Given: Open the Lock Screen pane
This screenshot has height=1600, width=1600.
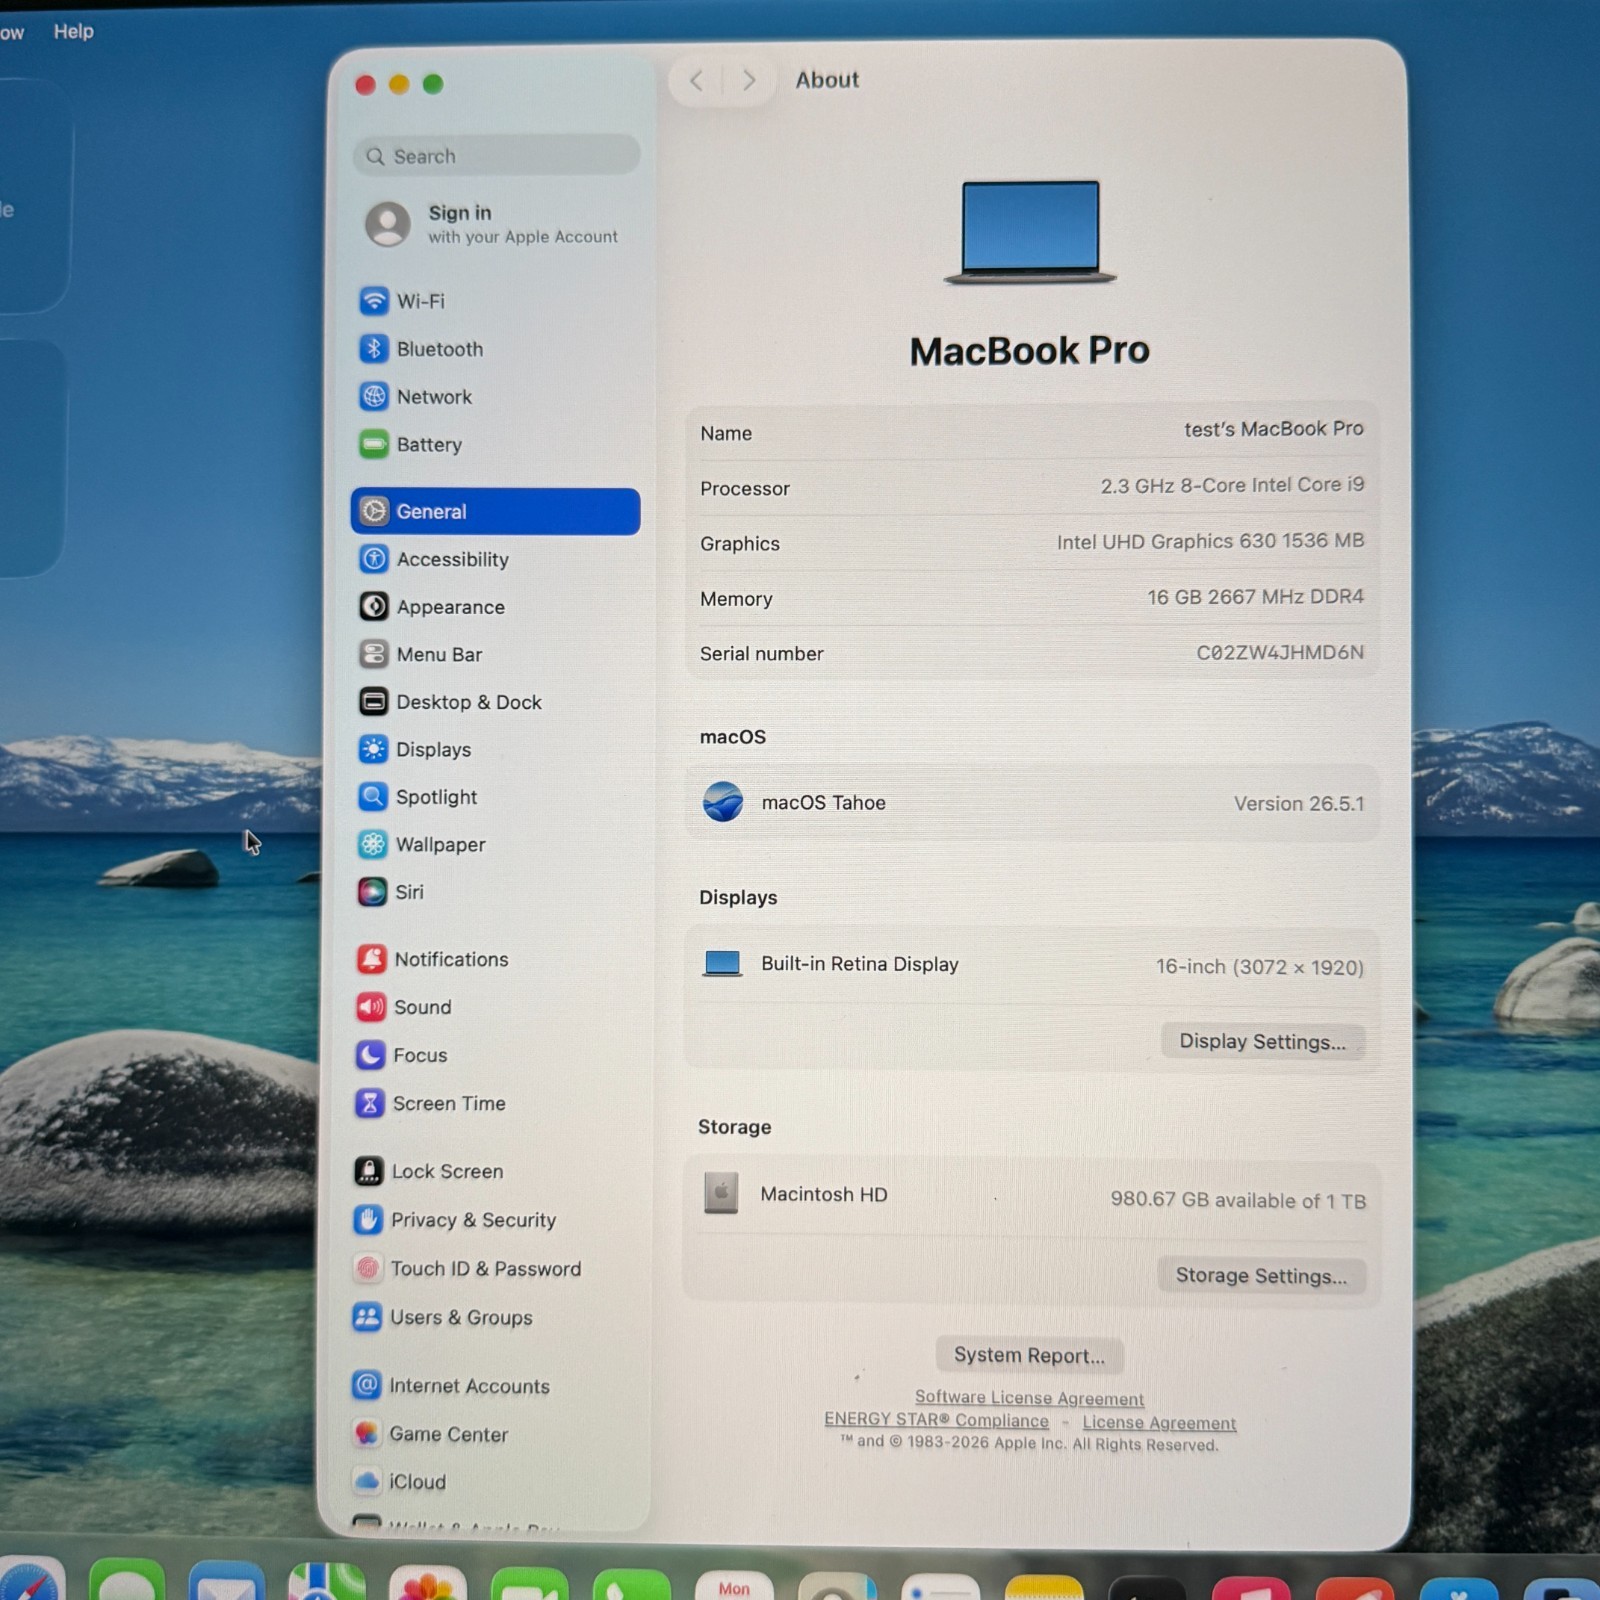Looking at the screenshot, I should 494,1171.
